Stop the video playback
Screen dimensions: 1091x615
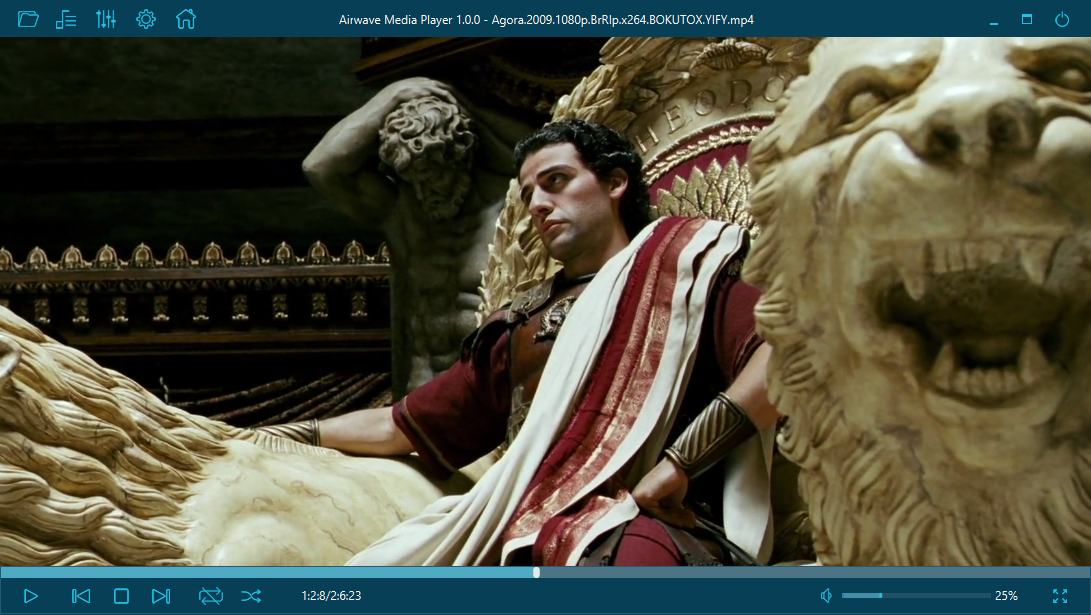click(121, 596)
